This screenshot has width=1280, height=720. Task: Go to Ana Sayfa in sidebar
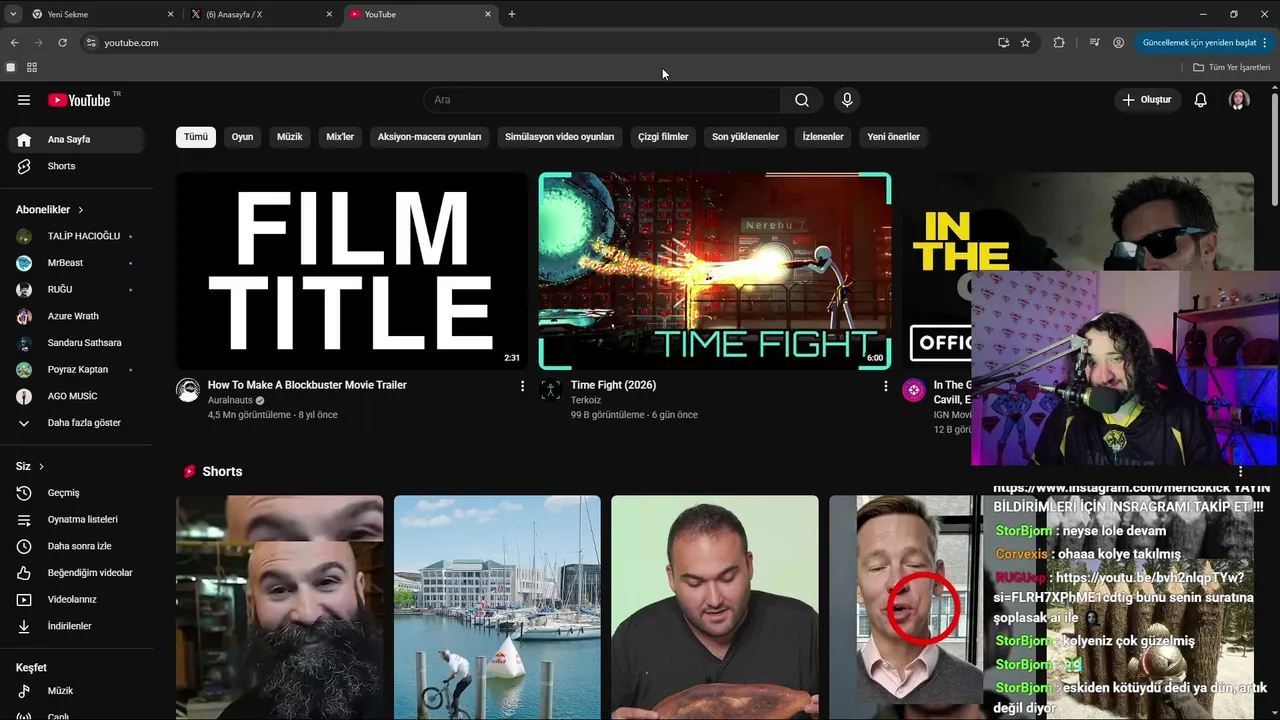coord(76,140)
